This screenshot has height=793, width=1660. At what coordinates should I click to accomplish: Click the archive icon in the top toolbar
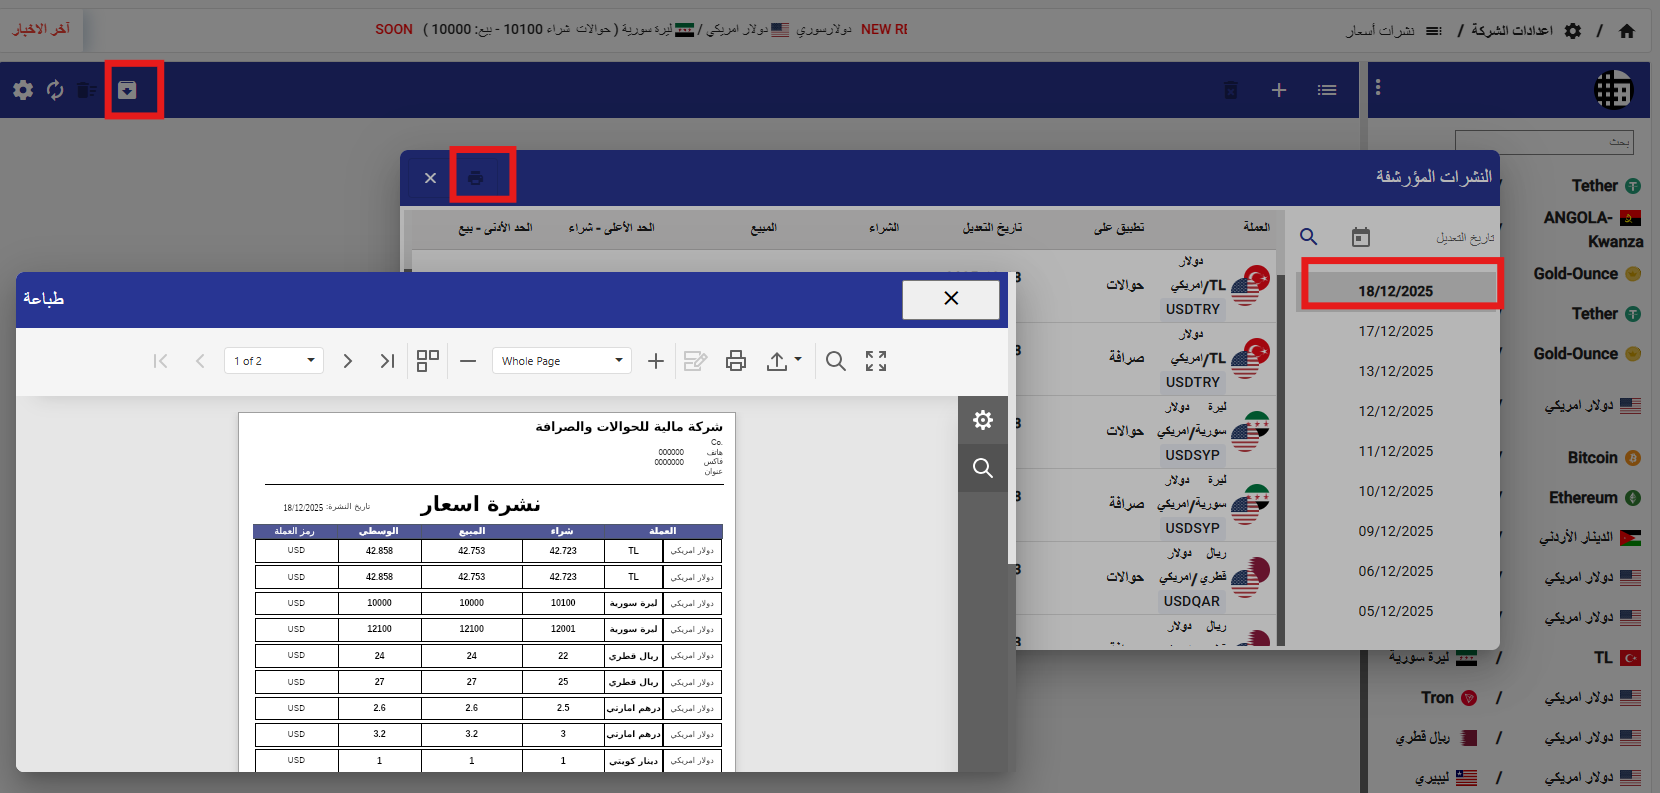pos(127,90)
